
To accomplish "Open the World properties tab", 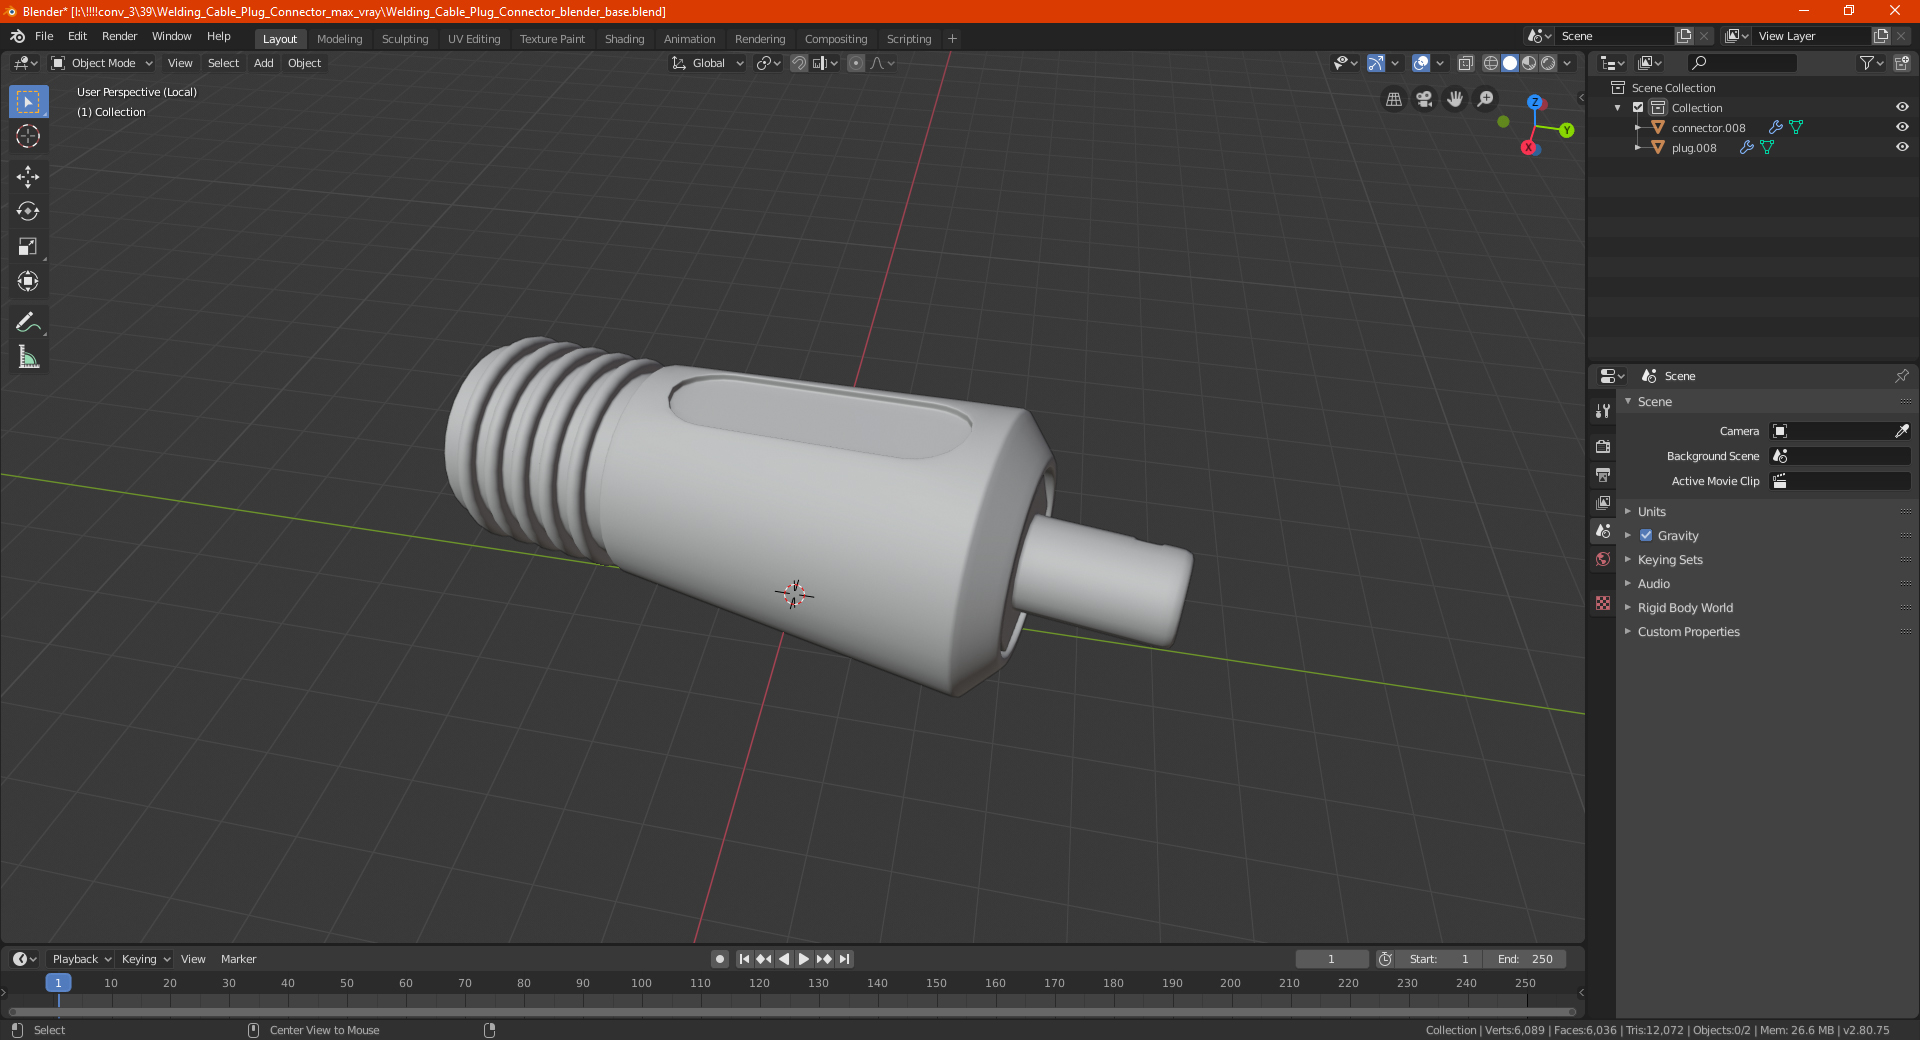I will pos(1603,559).
